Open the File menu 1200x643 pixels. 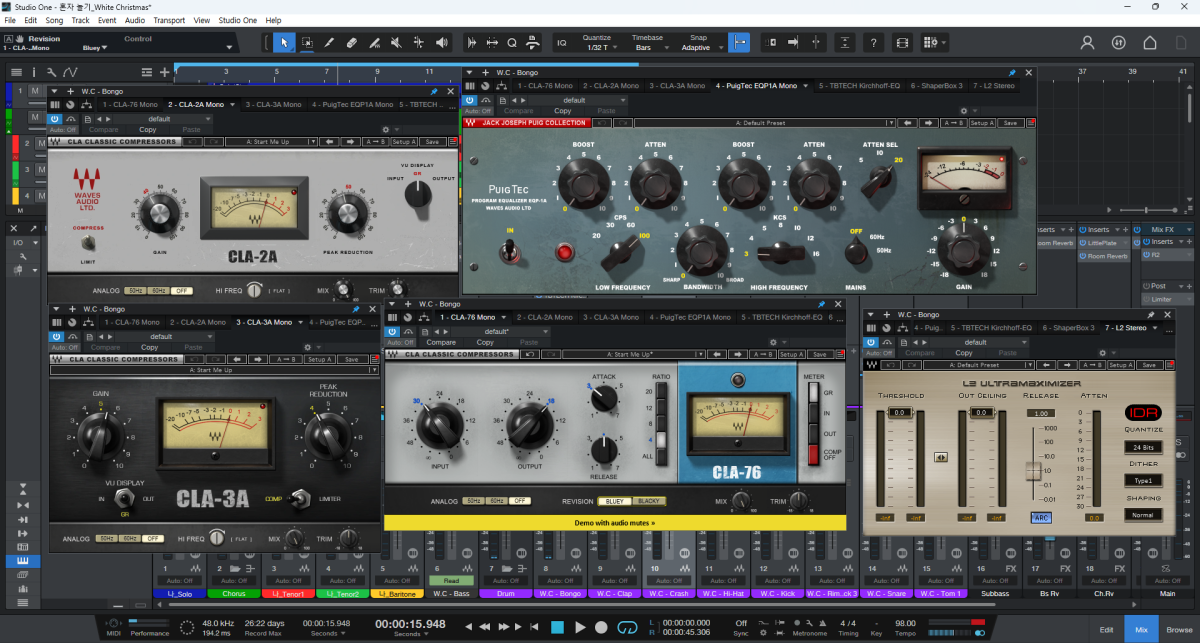pyautogui.click(x=11, y=20)
